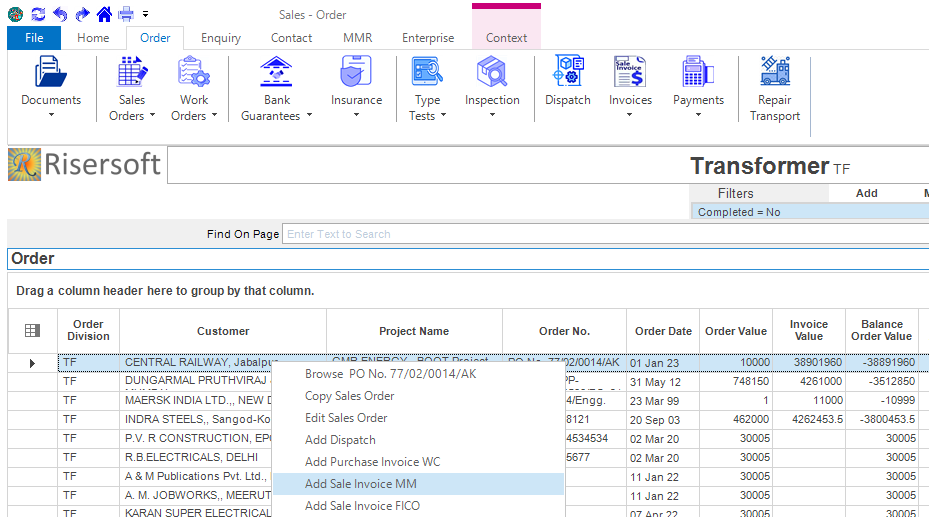Open the File tab
929x517 pixels.
[34, 38]
